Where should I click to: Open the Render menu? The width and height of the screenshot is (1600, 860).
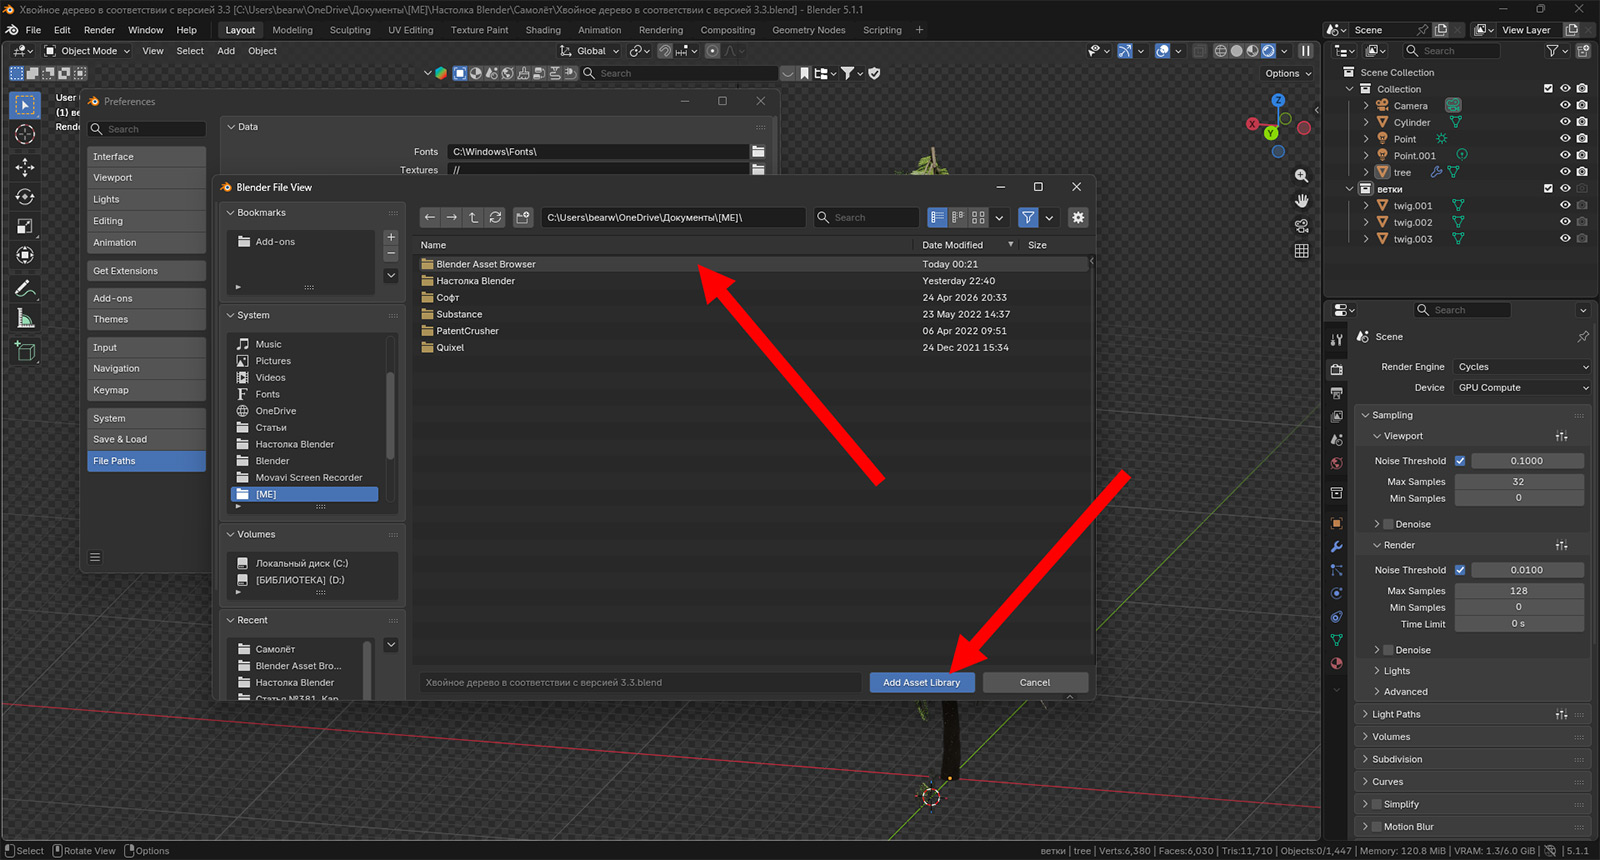pos(99,30)
